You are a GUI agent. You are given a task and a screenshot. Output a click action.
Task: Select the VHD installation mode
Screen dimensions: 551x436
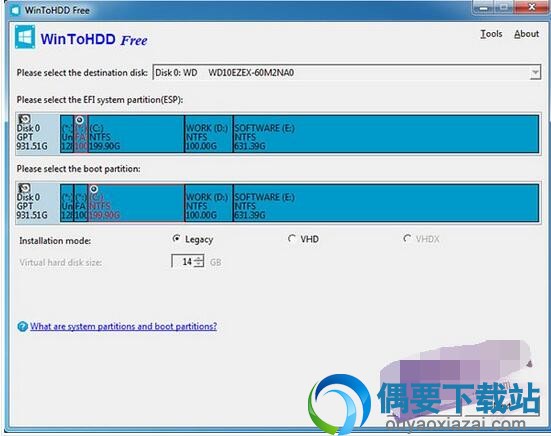(303, 239)
